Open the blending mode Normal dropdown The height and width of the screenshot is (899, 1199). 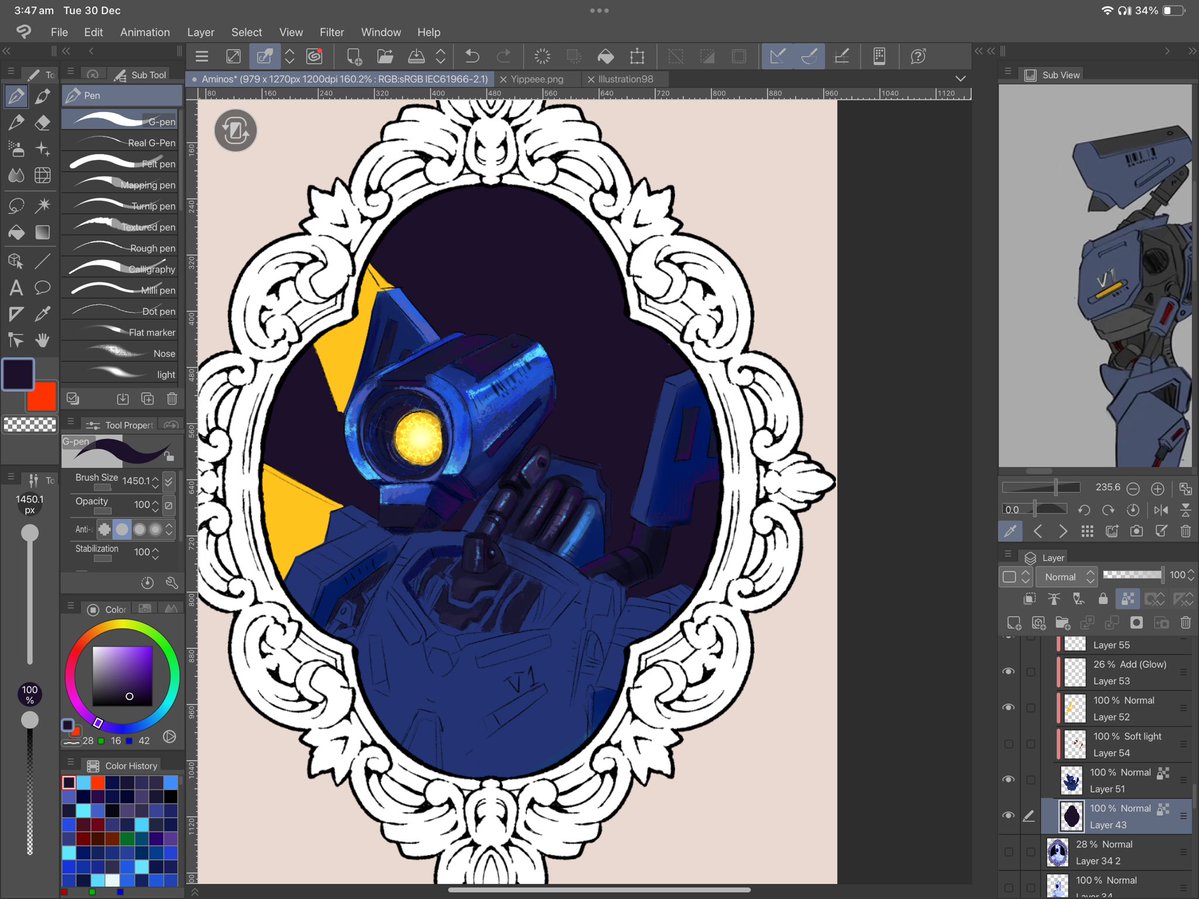tap(1069, 577)
